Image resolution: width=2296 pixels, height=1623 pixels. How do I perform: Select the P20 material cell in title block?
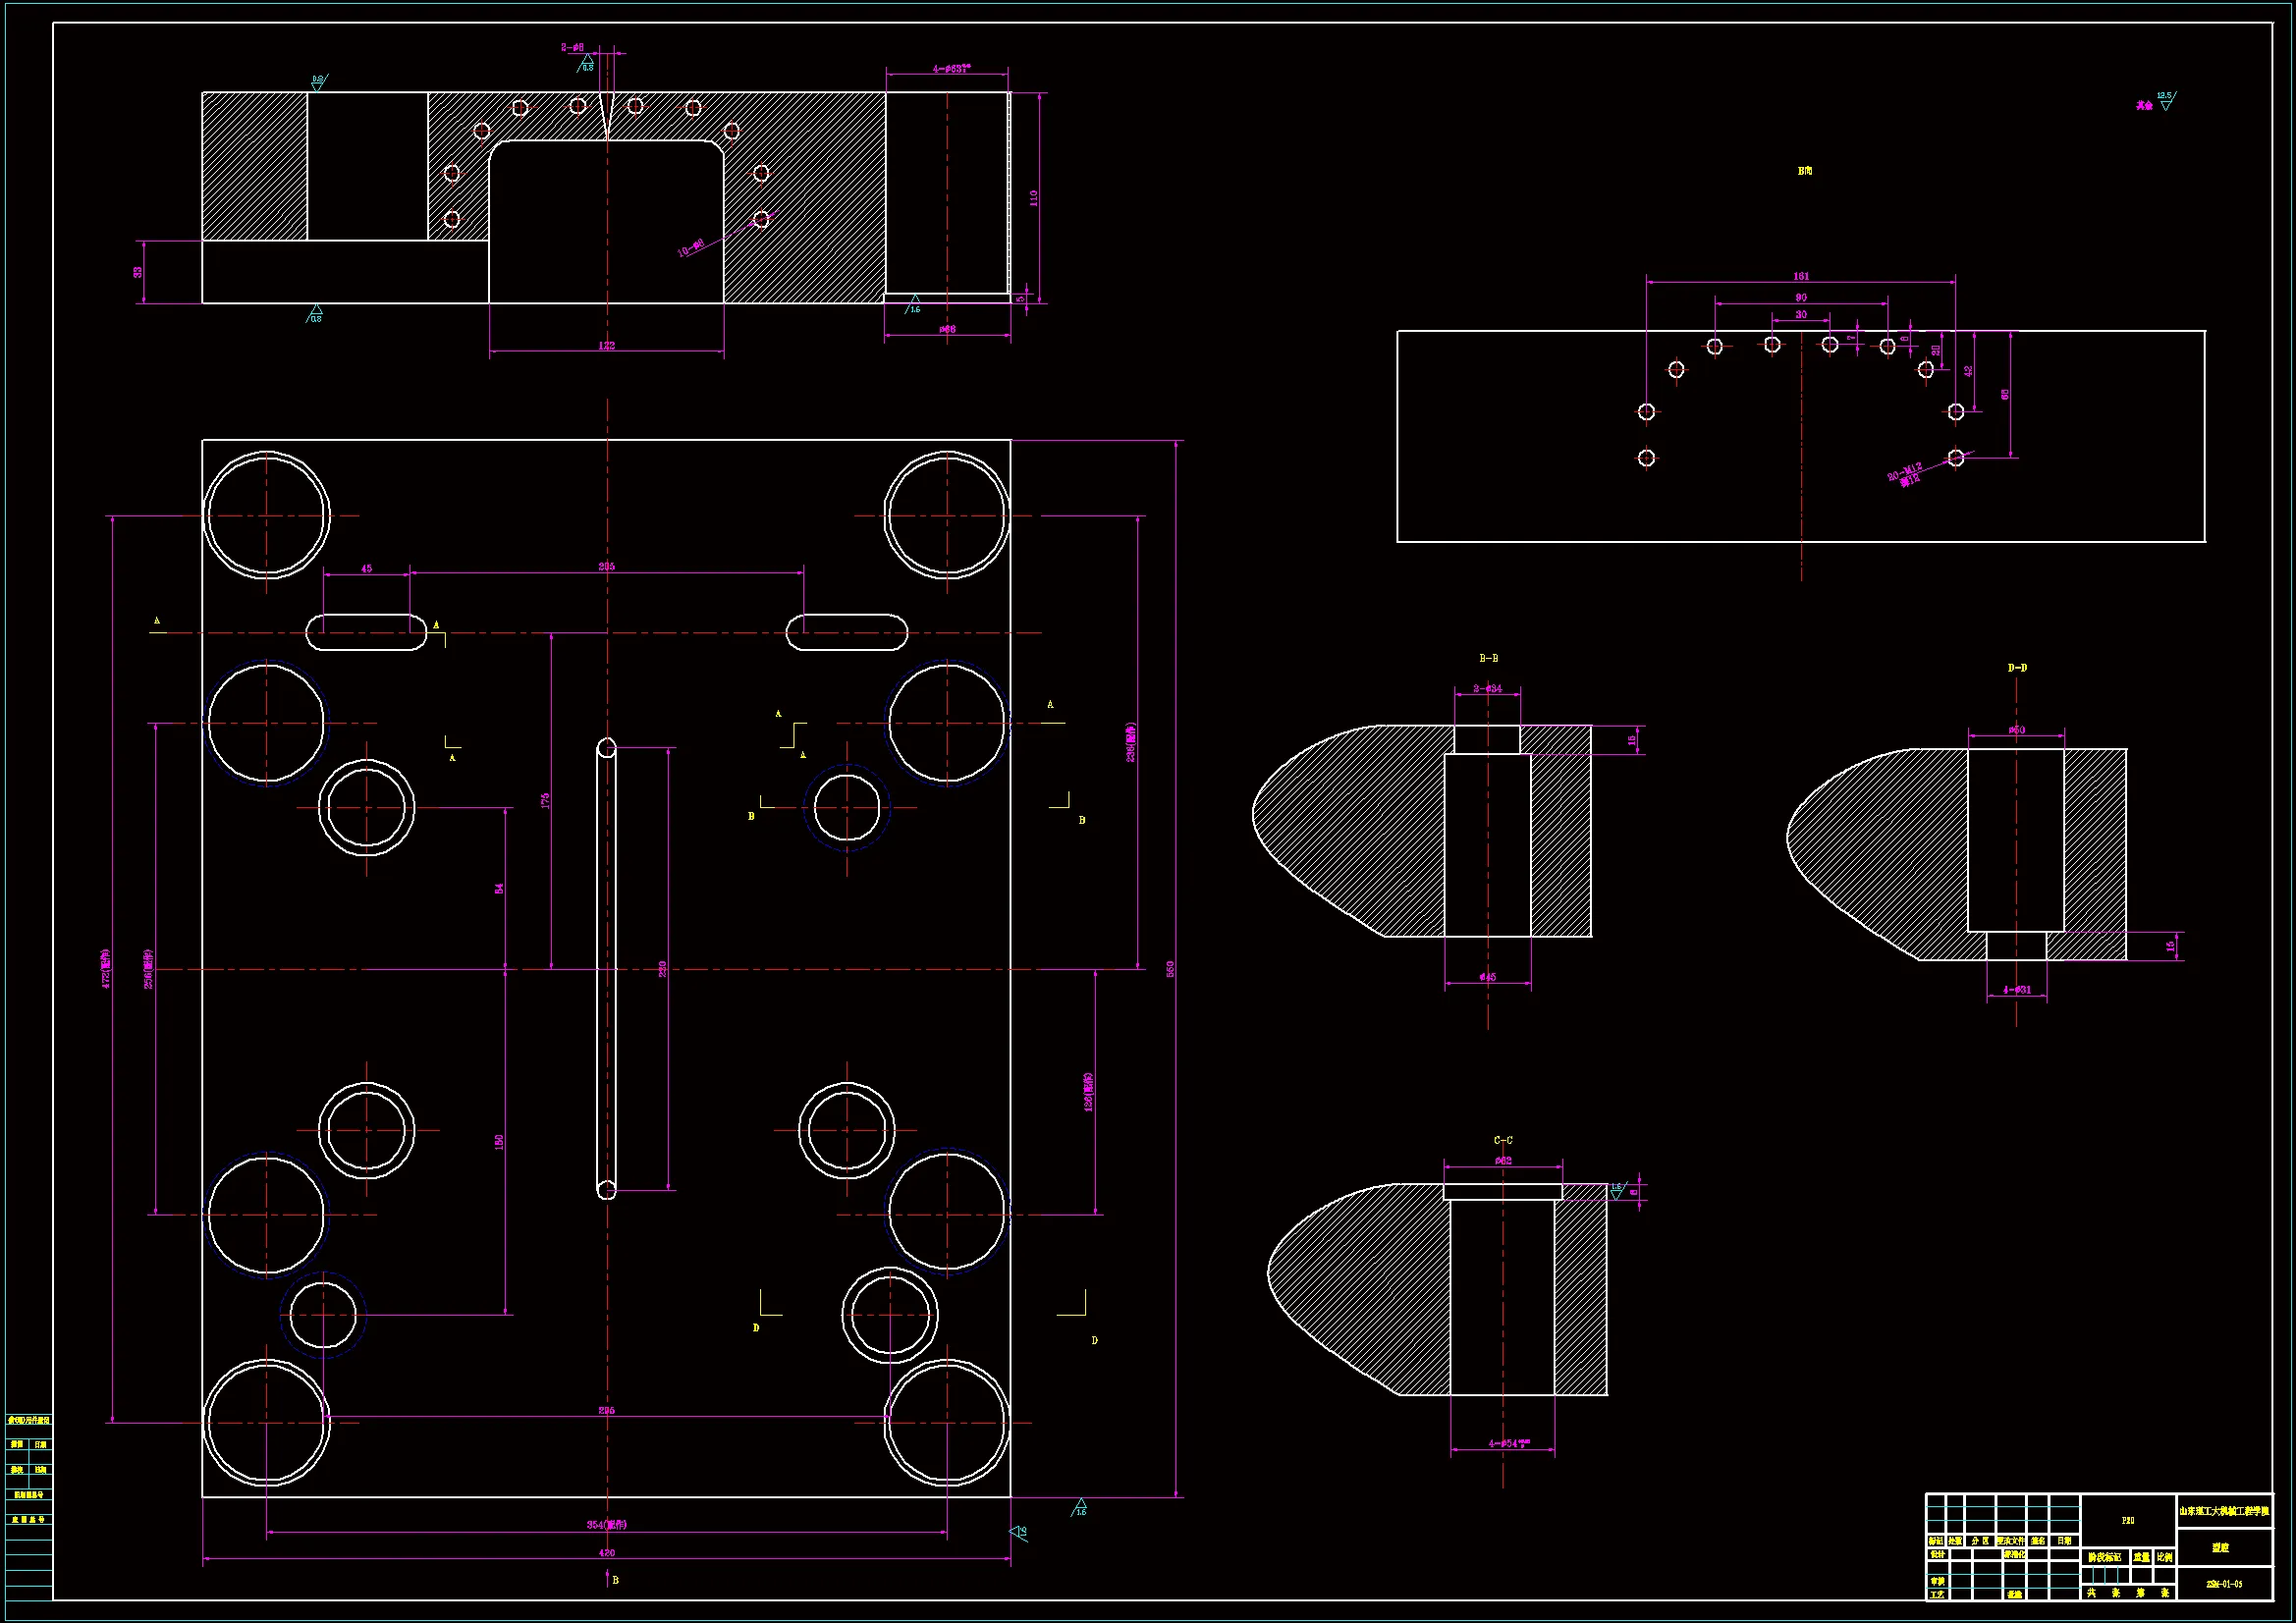point(2128,1520)
